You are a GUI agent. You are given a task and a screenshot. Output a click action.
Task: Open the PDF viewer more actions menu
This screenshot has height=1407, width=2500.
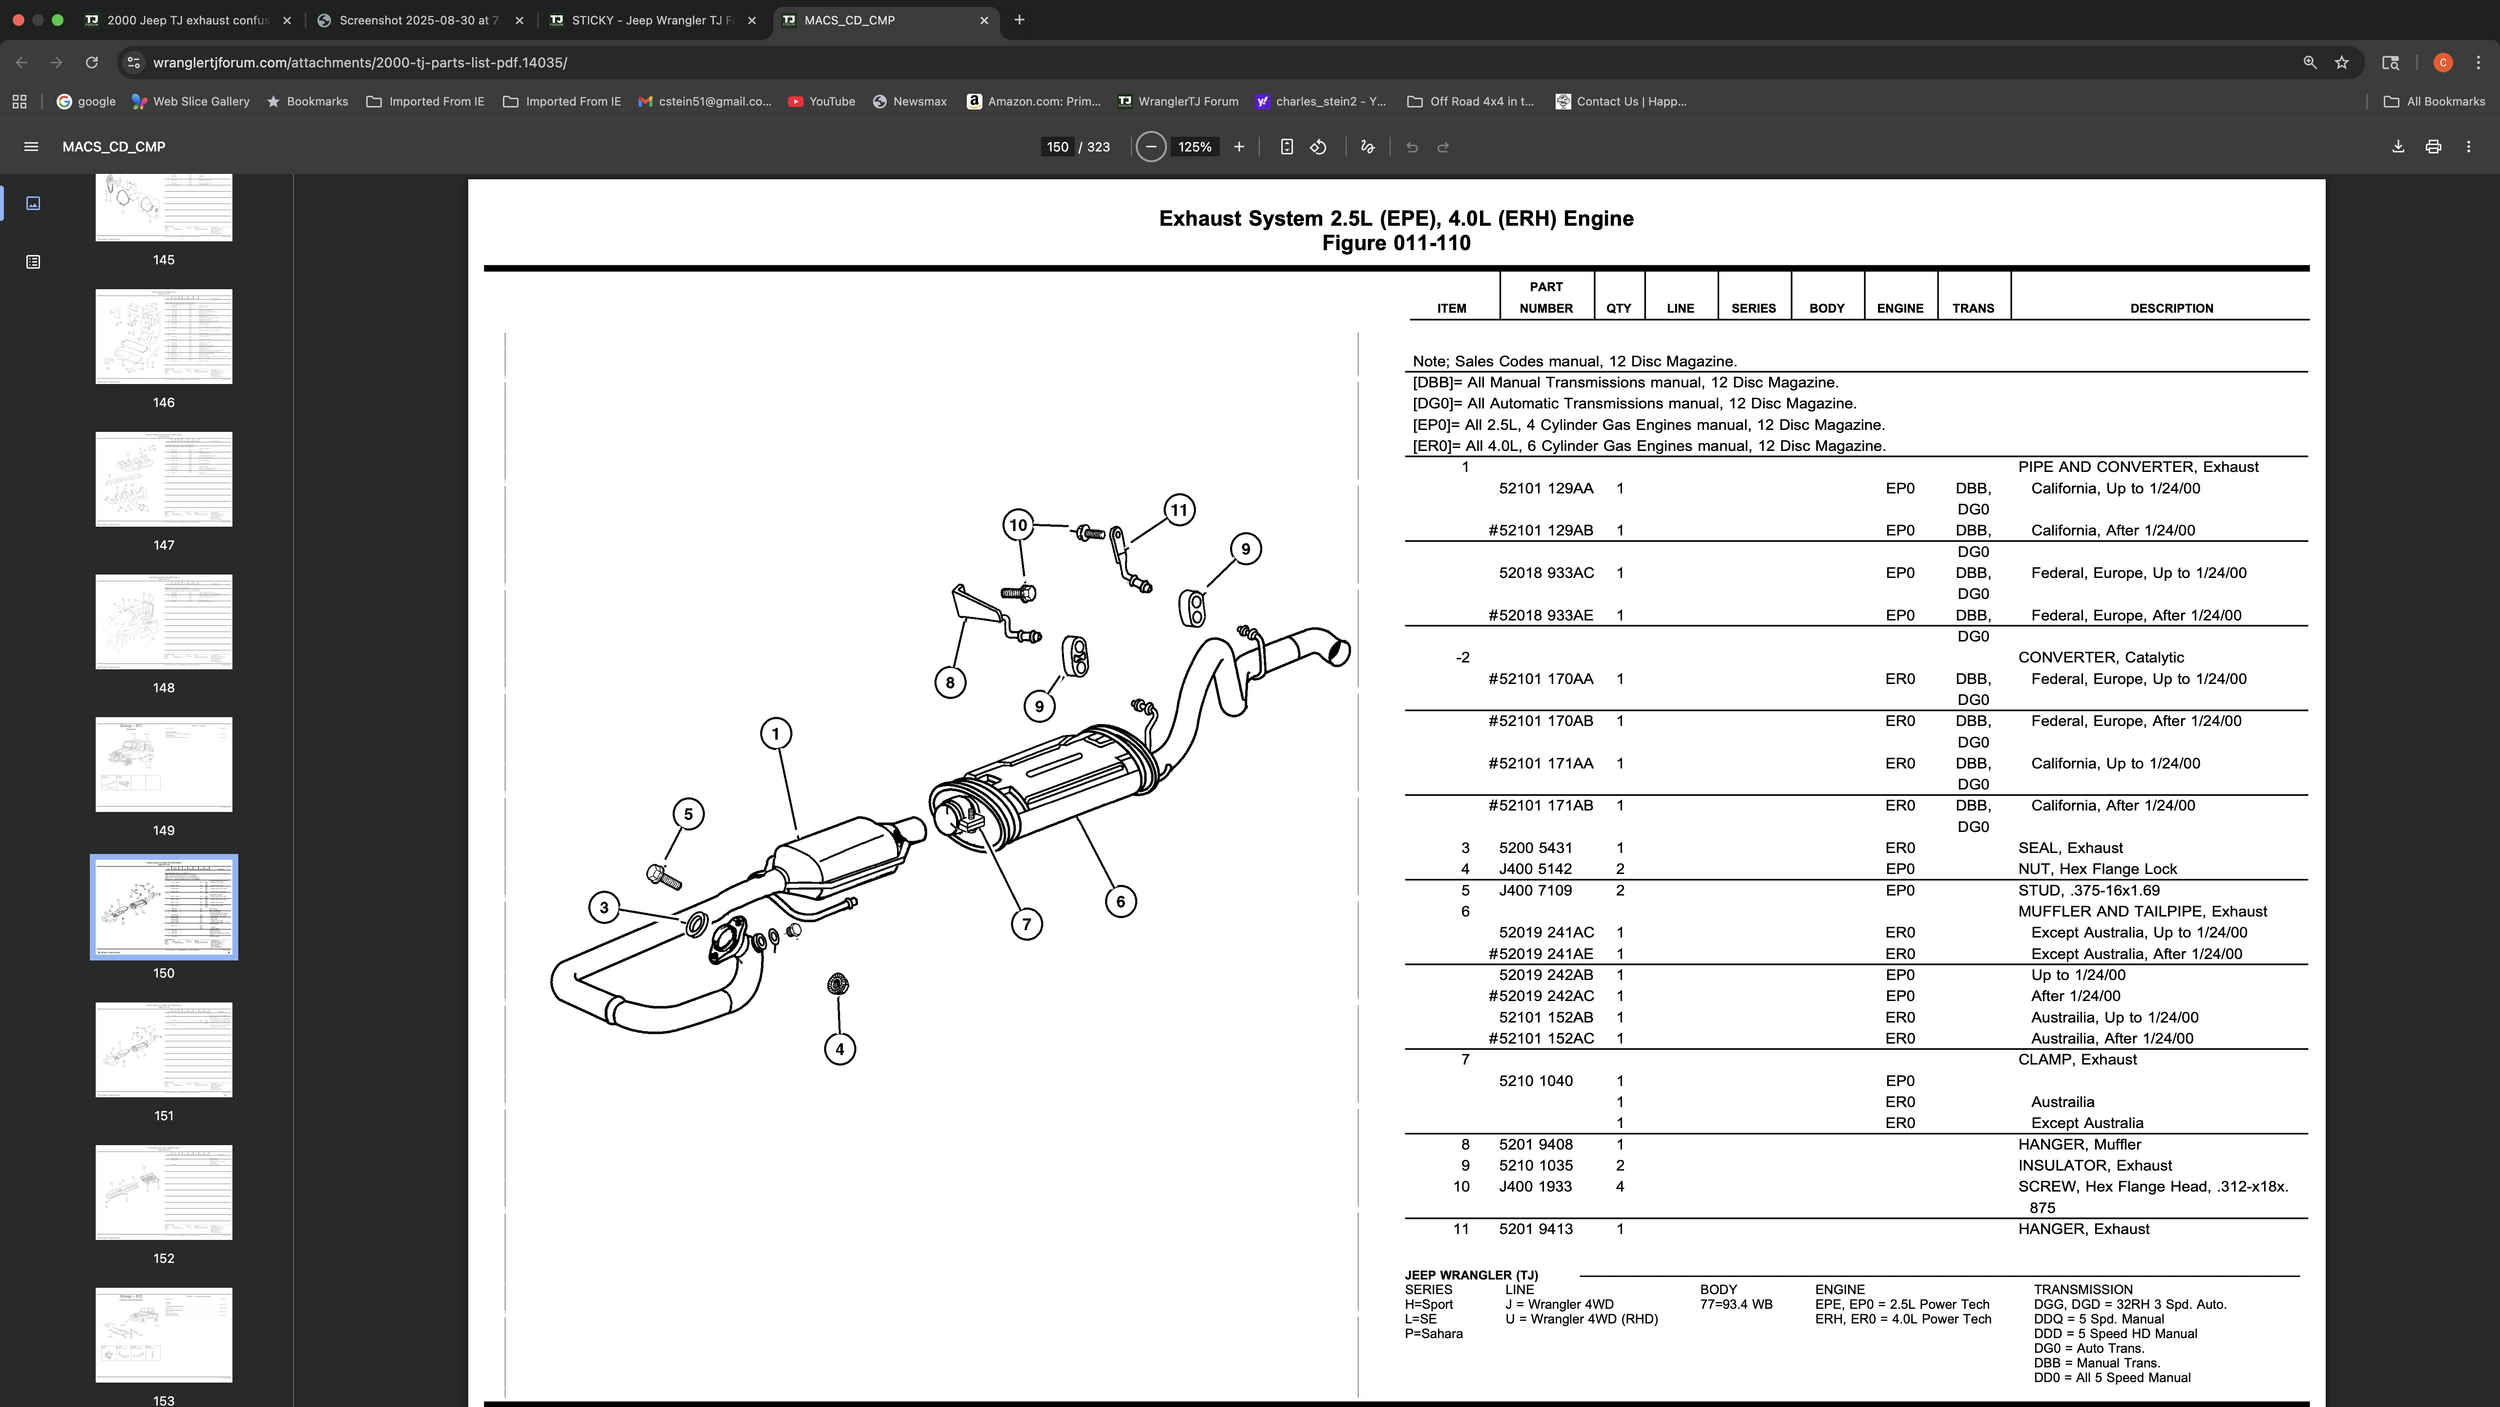click(2468, 147)
